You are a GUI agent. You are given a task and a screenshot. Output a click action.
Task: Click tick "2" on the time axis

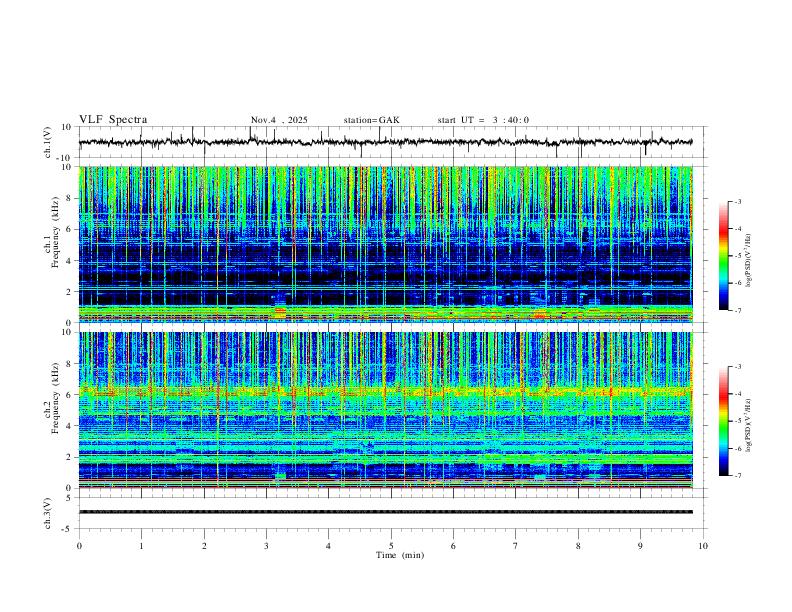coord(204,546)
